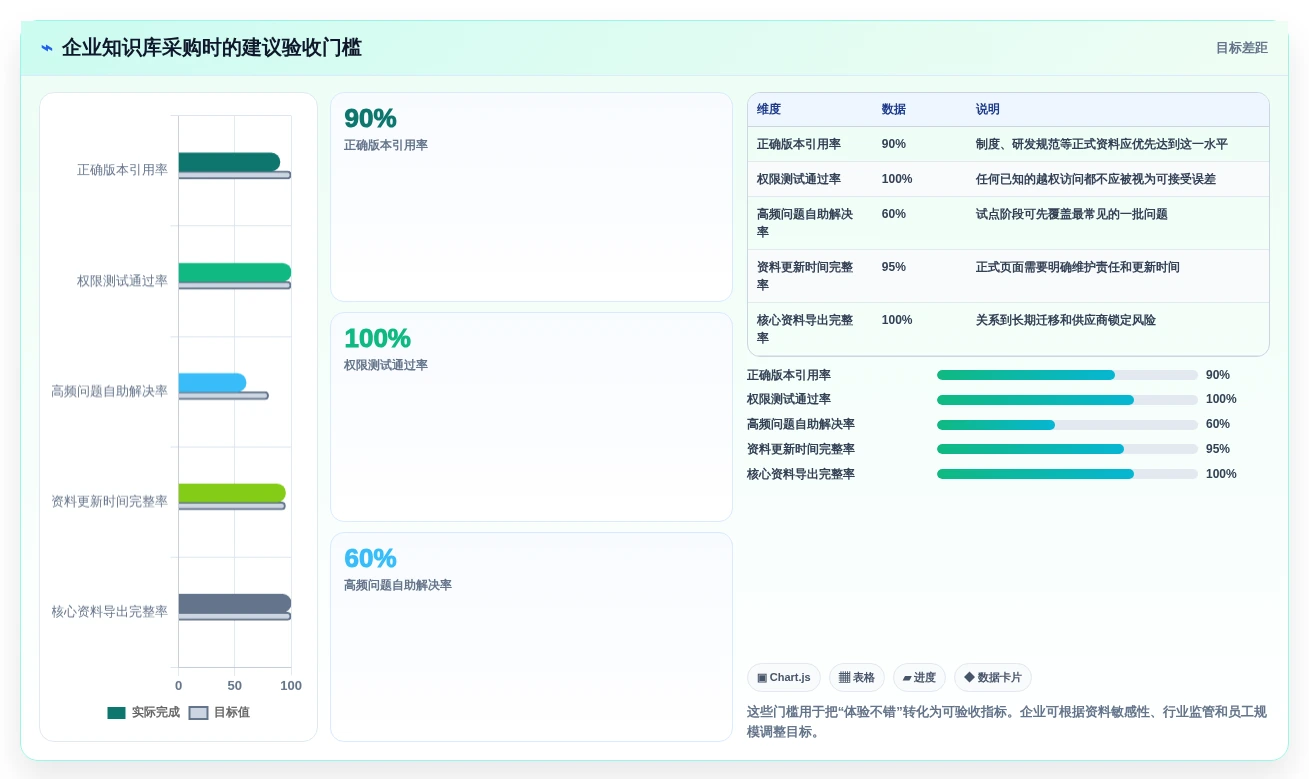The image size is (1309, 779).
Task: Click the 高频问题自助解决率 progress bar
Action: (1067, 425)
